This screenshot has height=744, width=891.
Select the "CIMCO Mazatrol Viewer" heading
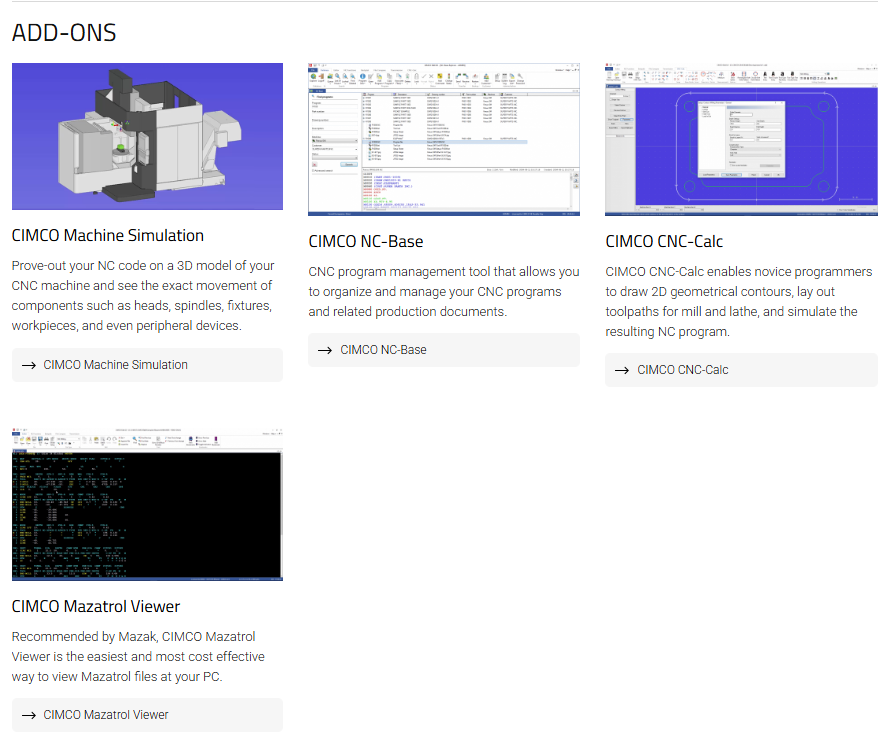point(96,606)
